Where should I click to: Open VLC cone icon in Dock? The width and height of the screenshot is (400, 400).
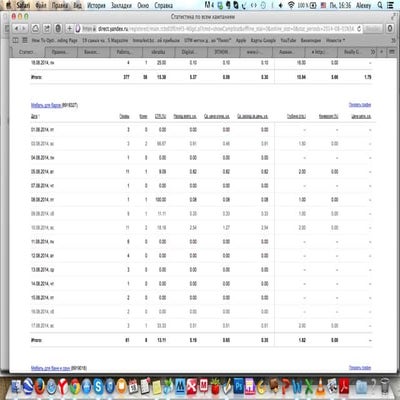pos(320,387)
